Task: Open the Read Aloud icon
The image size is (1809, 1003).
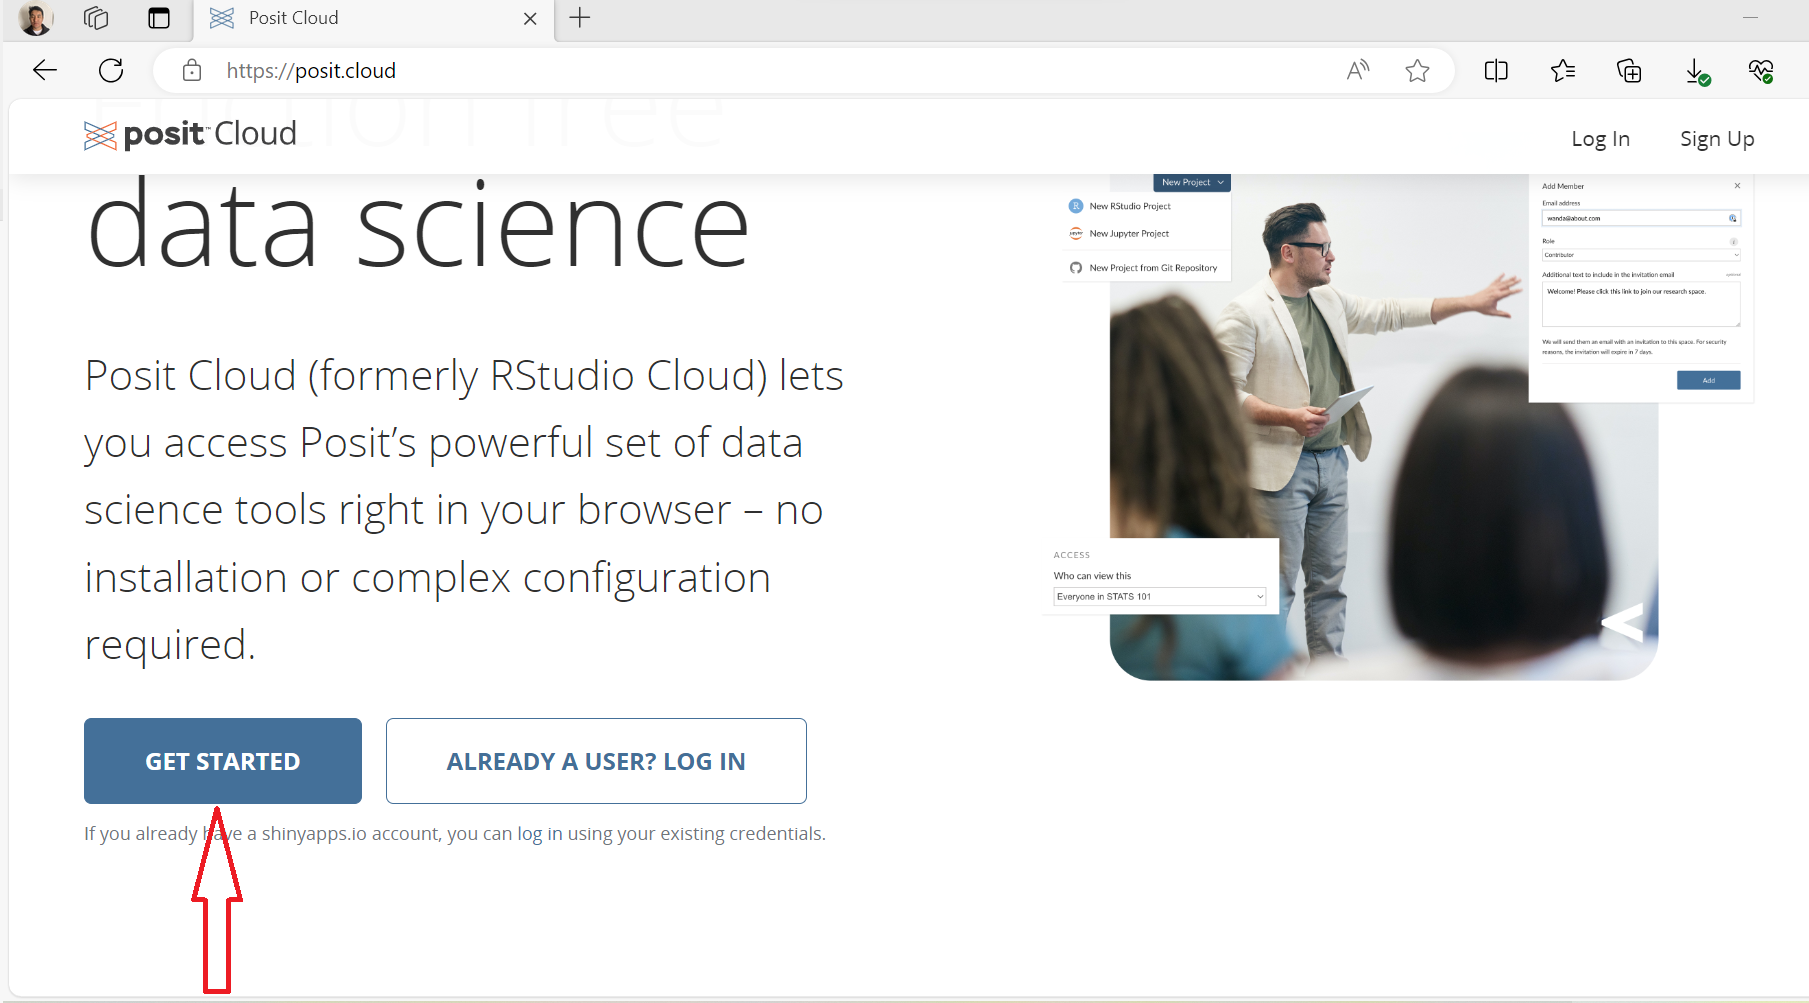Action: point(1357,70)
